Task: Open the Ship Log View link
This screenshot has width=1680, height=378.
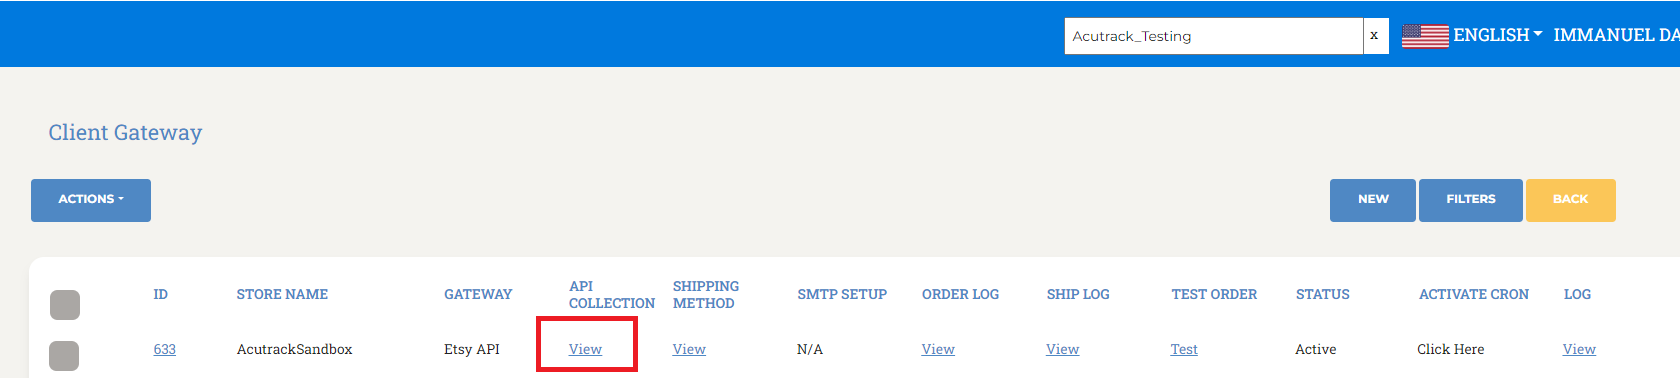Action: tap(1063, 349)
